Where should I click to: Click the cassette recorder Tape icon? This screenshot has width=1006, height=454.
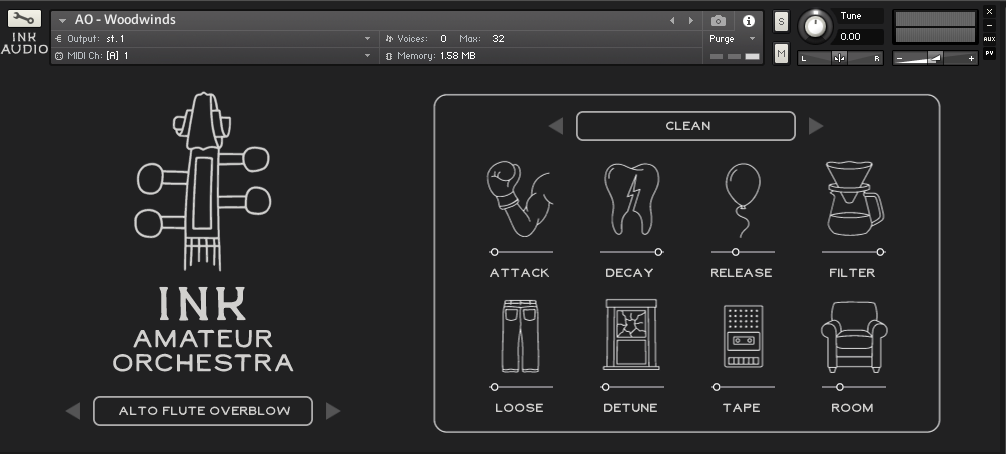[742, 336]
